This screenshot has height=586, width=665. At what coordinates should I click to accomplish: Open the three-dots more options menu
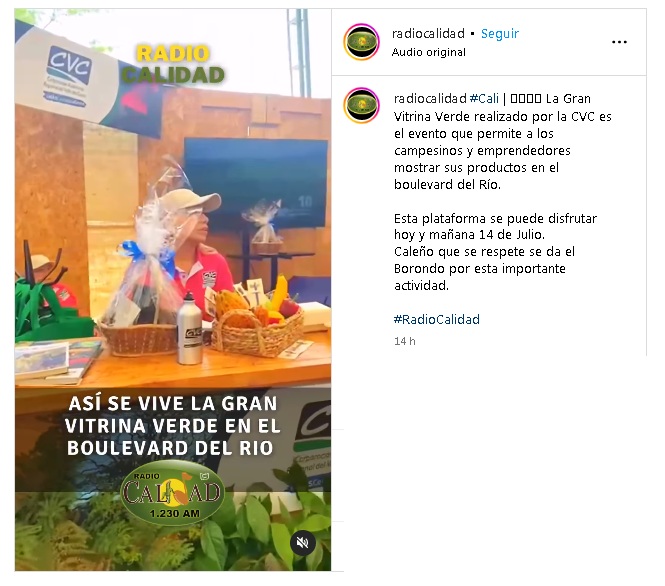[619, 42]
